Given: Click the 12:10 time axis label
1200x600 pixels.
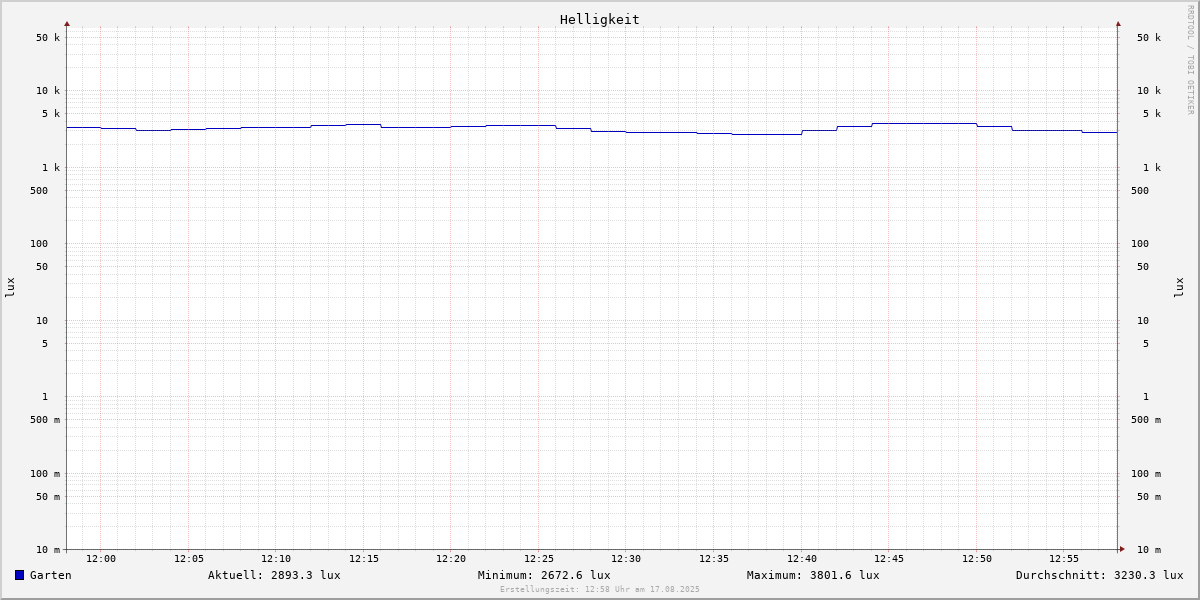Looking at the screenshot, I should (x=276, y=559).
